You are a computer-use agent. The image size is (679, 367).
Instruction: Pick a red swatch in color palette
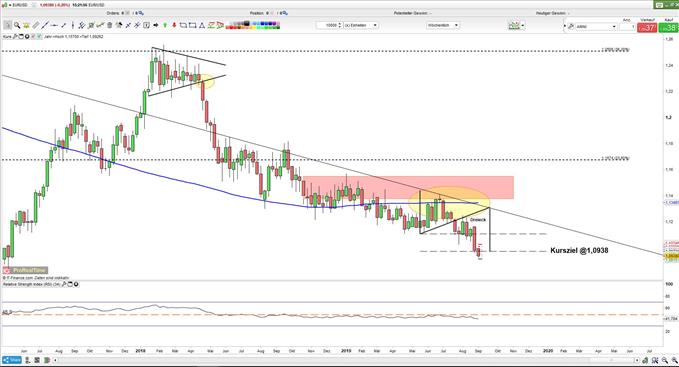tap(230, 28)
